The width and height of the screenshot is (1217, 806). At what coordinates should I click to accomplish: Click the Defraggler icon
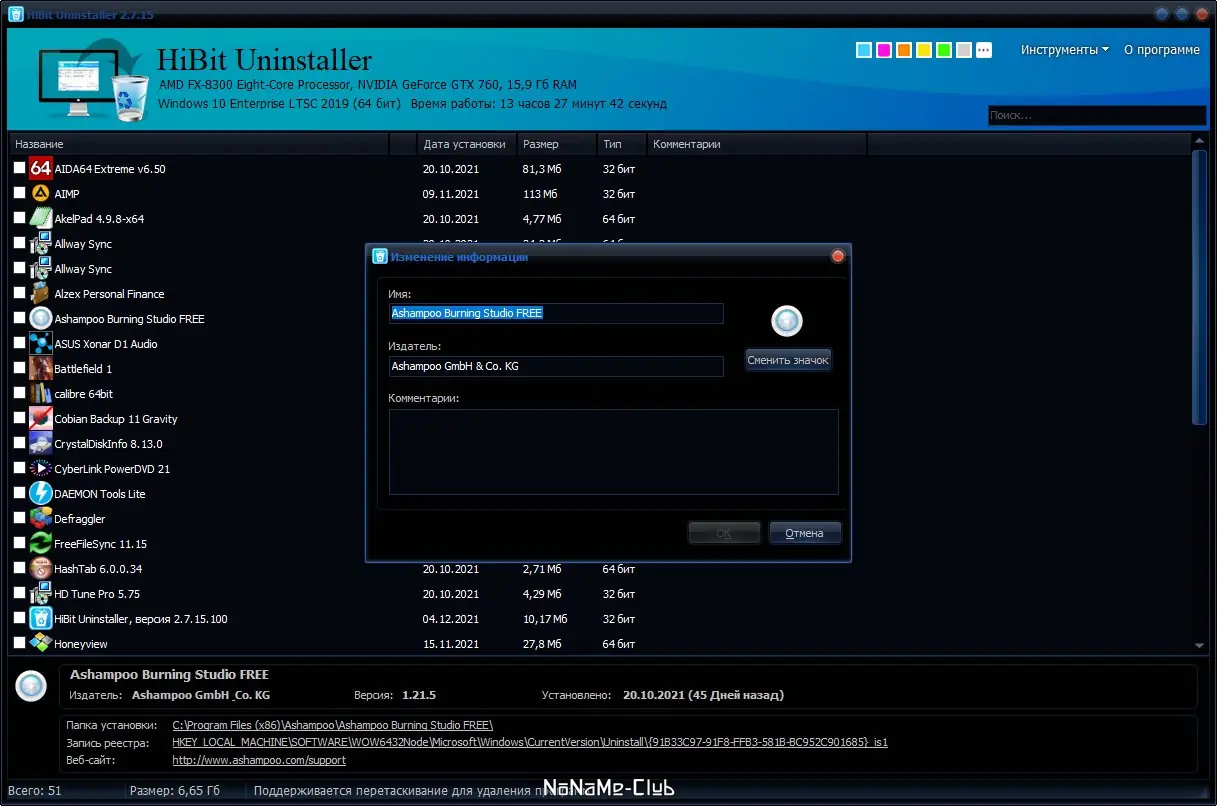coord(41,518)
